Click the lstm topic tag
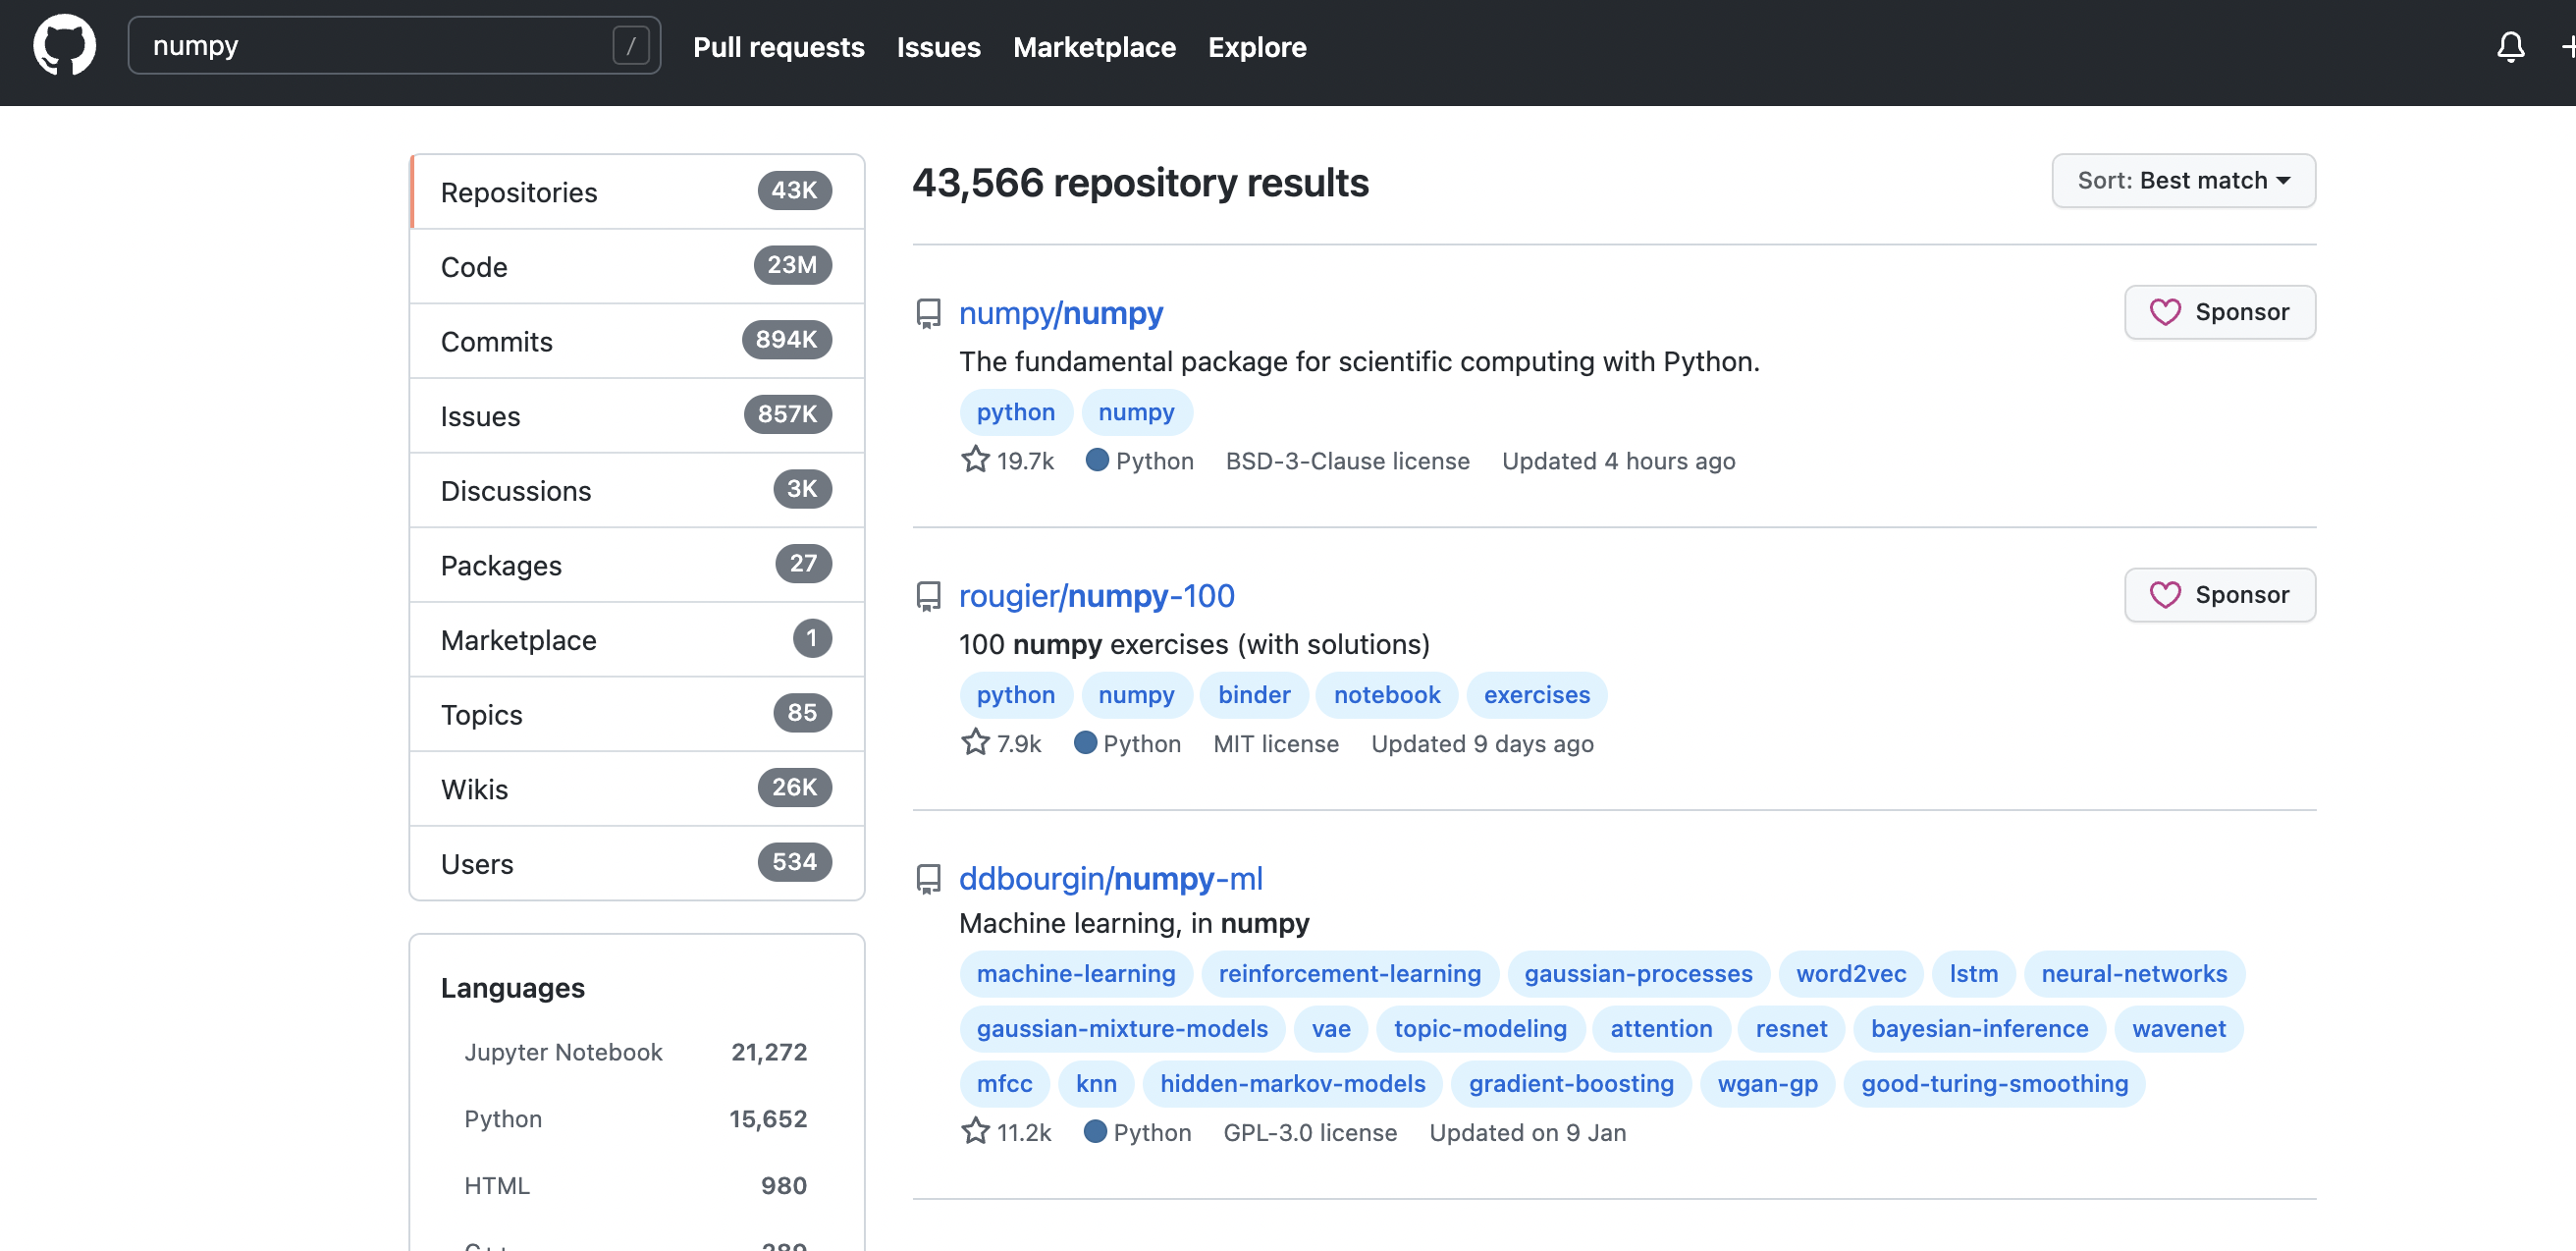The height and width of the screenshot is (1251, 2576). [x=1973, y=974]
